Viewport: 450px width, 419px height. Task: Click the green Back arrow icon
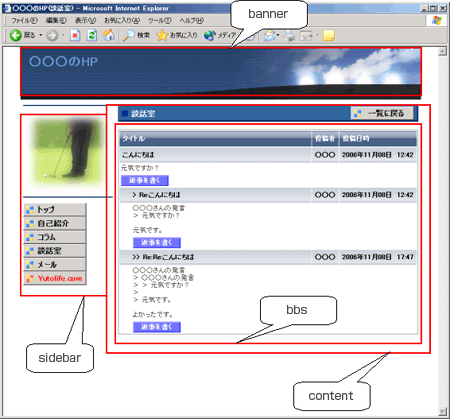(x=15, y=35)
